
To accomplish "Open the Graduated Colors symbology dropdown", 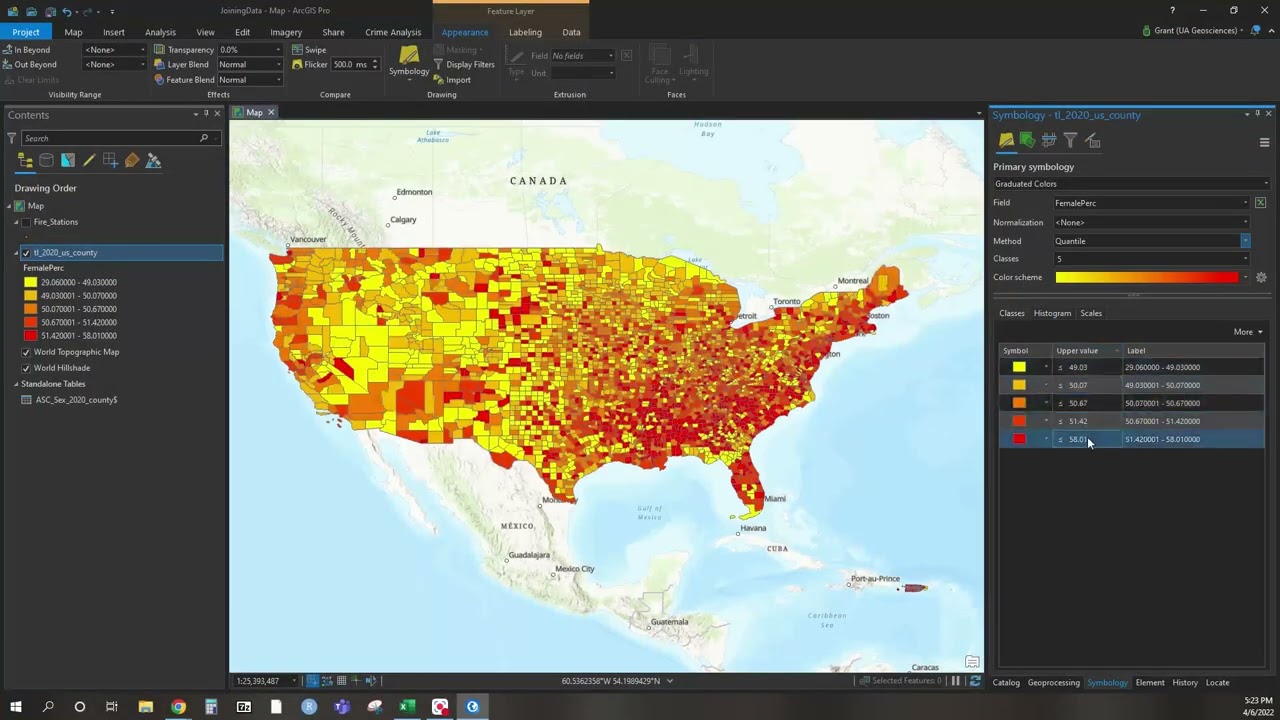I will pos(1131,184).
